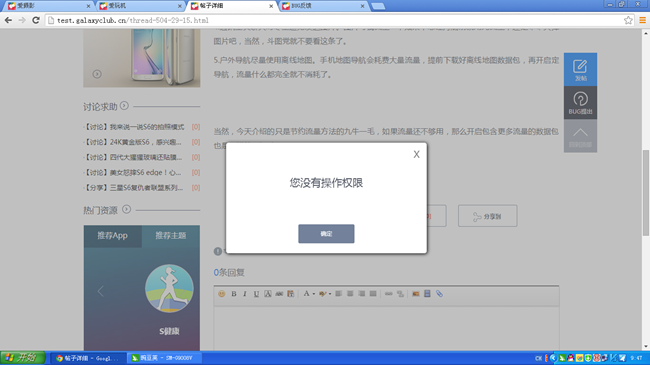Switch to the BUG反馈 browser tab
650x365 pixels.
323,6
